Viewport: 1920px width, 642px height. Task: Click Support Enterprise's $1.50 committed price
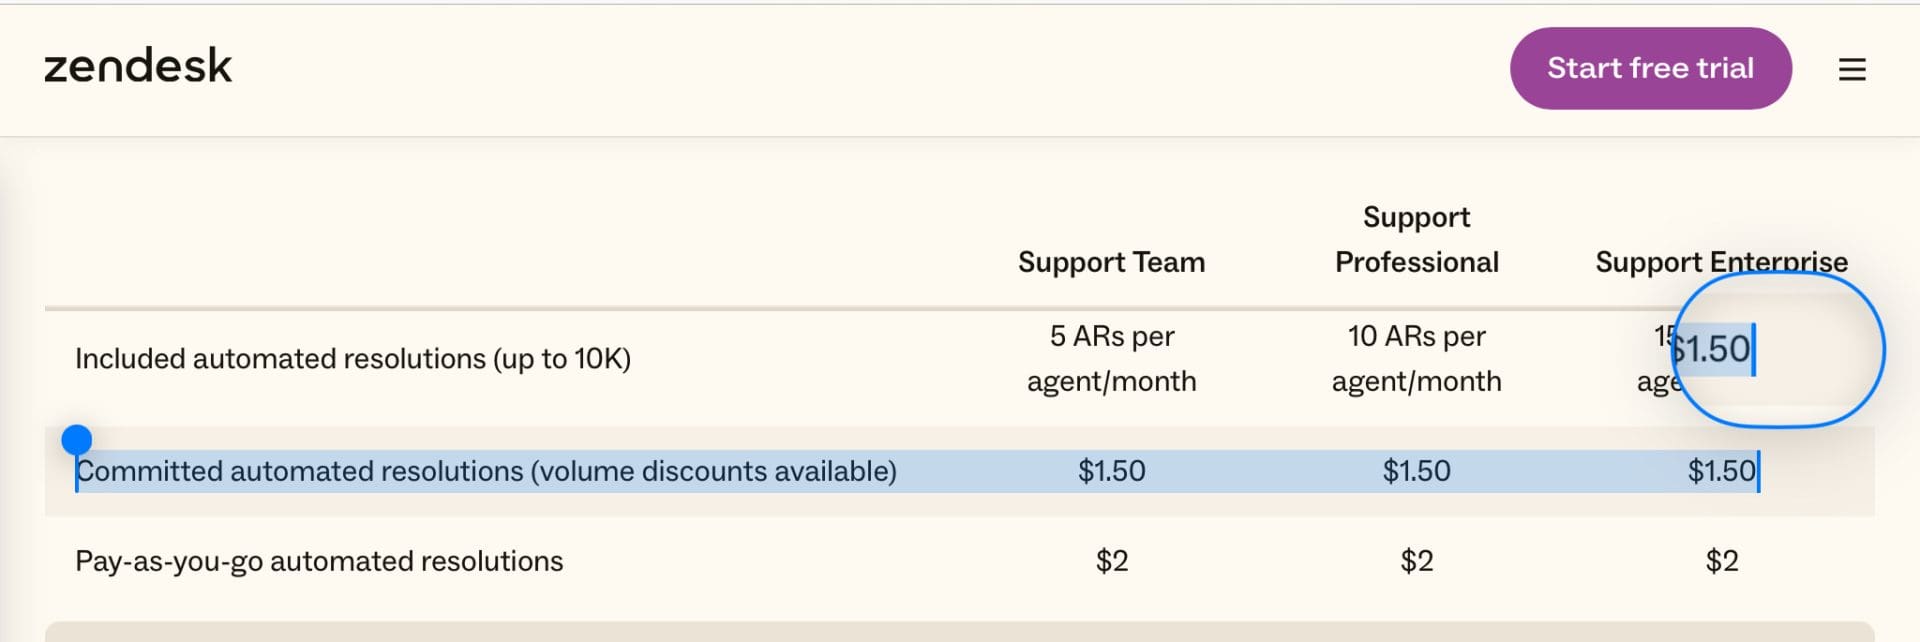[x=1720, y=471]
